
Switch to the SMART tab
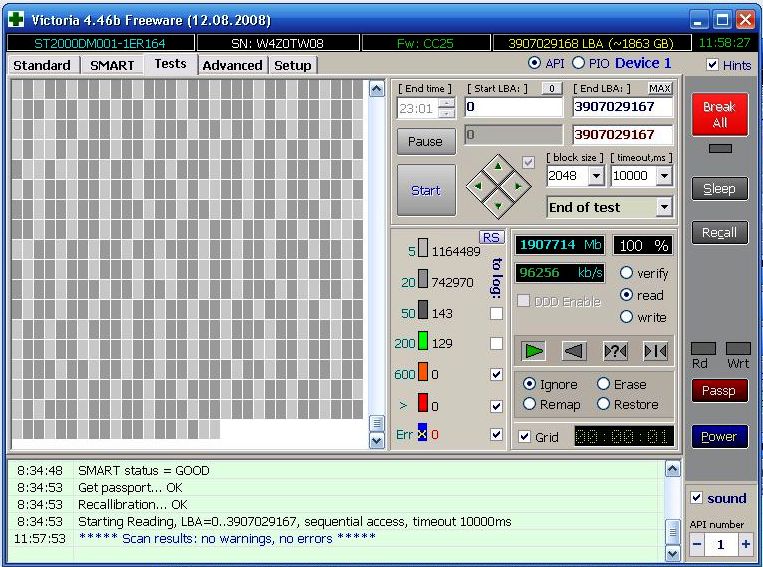(112, 65)
